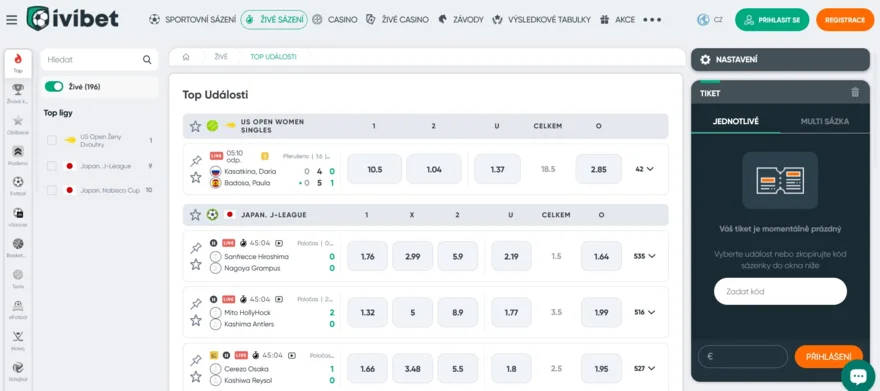Screen dimensions: 880x391
Task: Pin the Mito HollyHock match
Action: (x=195, y=304)
